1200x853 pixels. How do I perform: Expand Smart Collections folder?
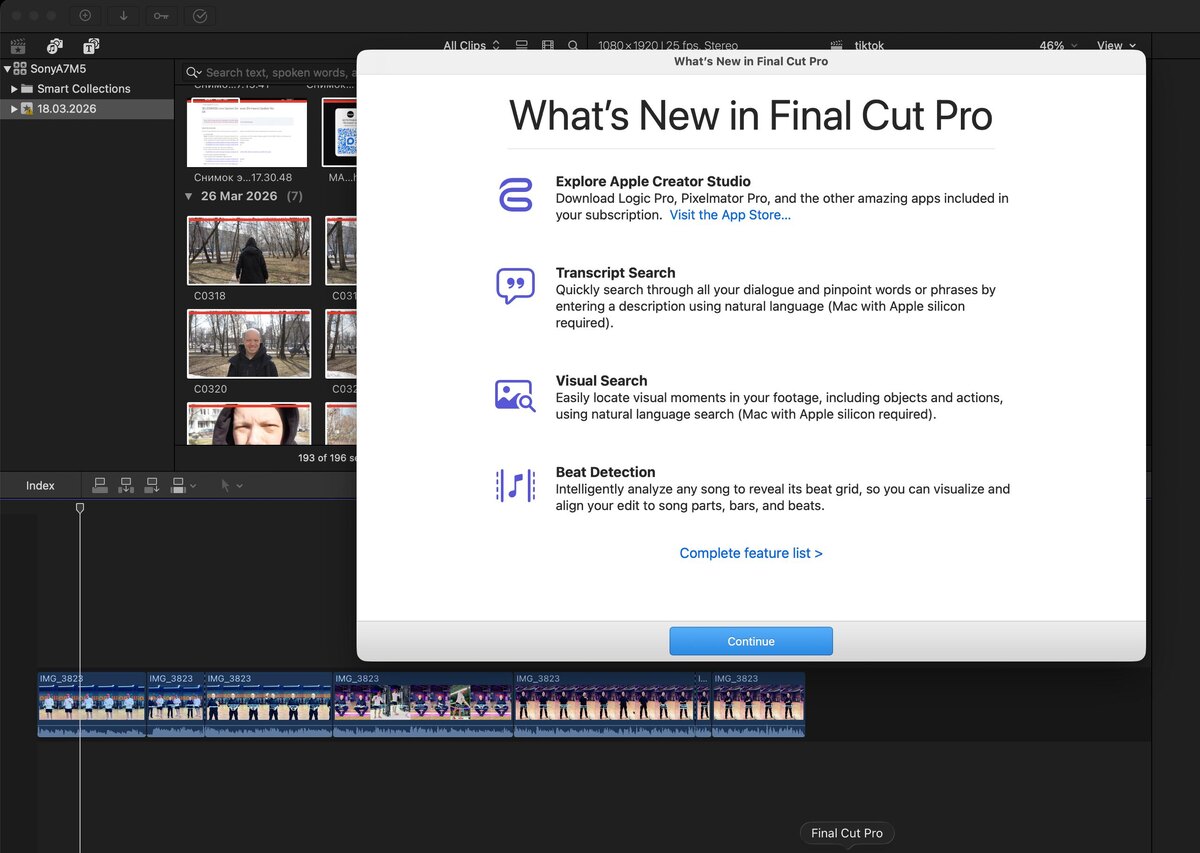15,89
